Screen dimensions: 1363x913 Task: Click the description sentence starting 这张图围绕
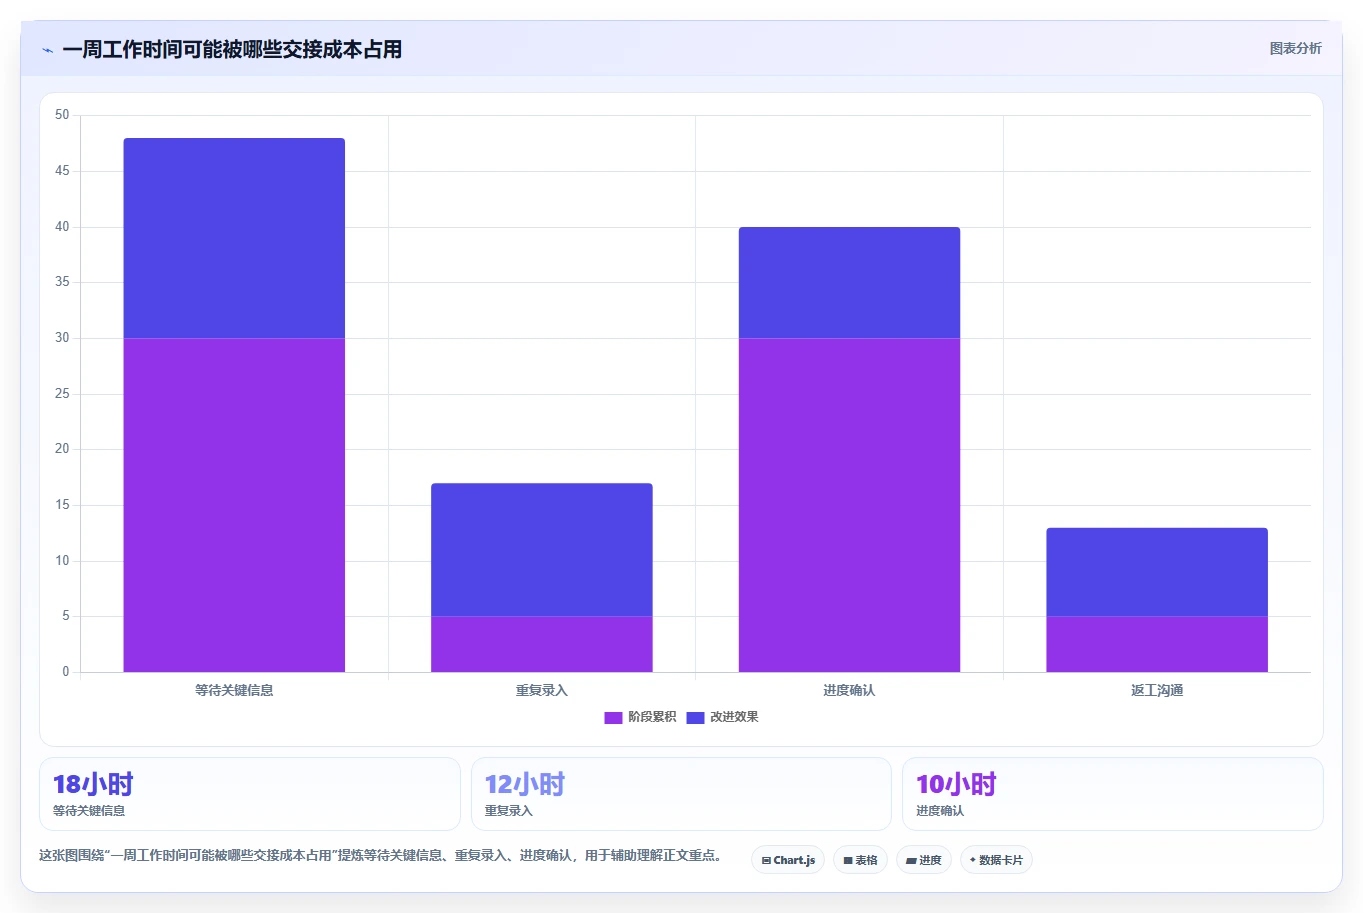[381, 855]
